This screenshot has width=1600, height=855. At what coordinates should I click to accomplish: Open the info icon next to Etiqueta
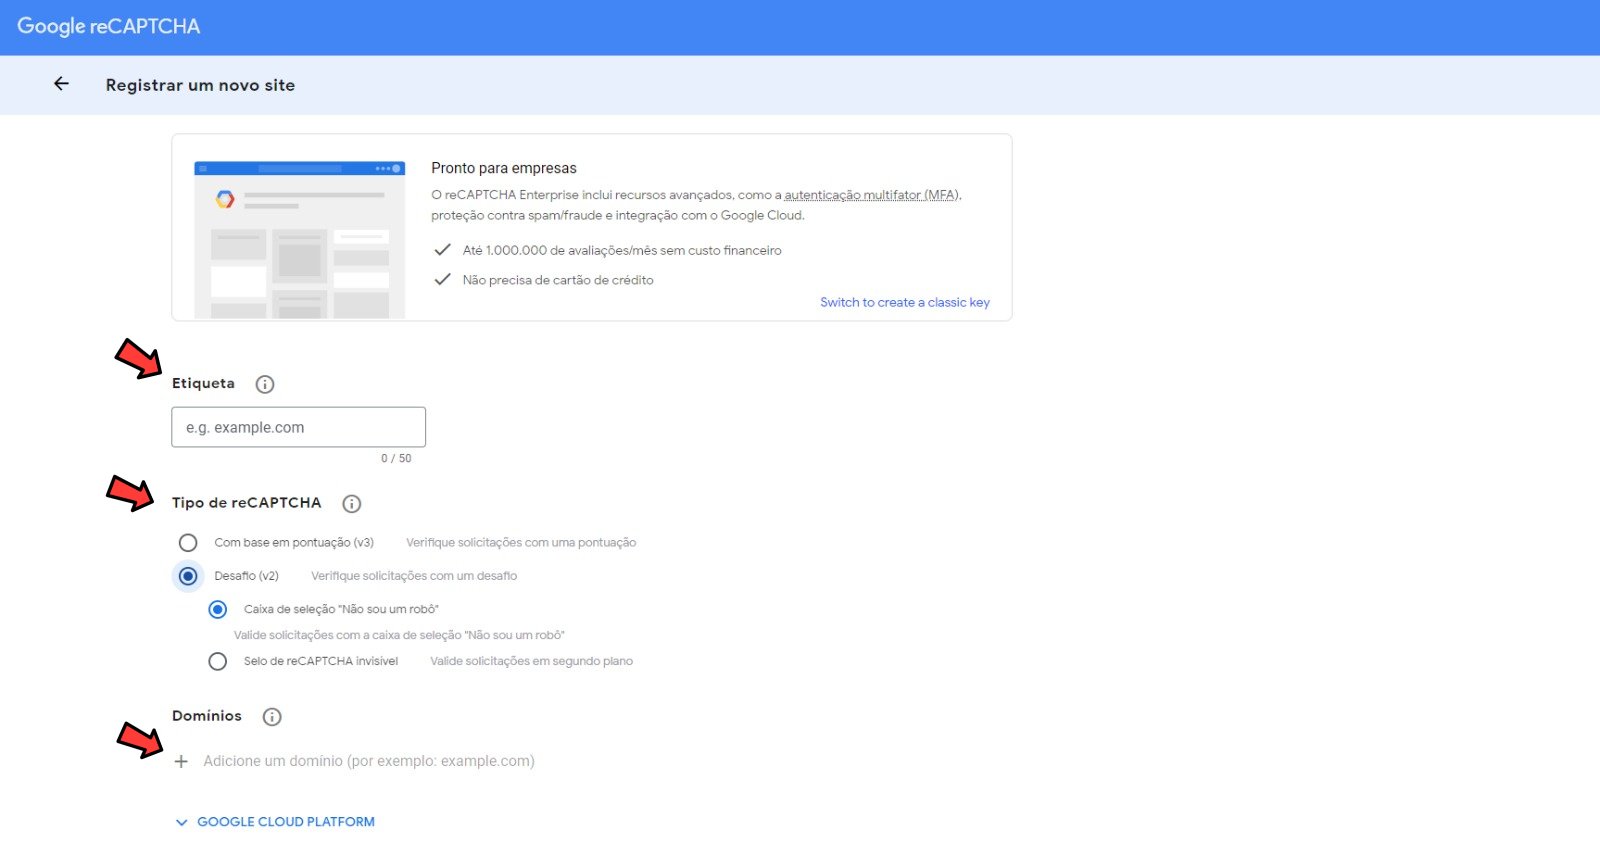pos(265,384)
